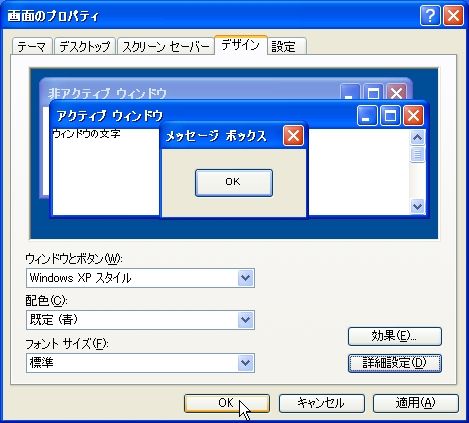The height and width of the screenshot is (423, 469).
Task: Expand the 配色 dropdown arrow
Action: pyautogui.click(x=246, y=320)
